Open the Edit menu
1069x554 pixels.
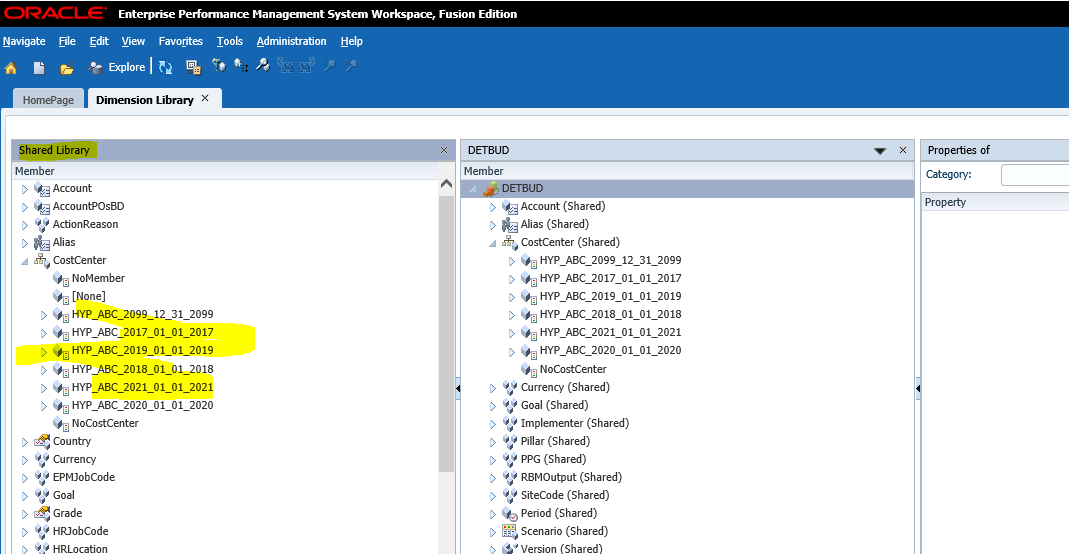point(99,41)
